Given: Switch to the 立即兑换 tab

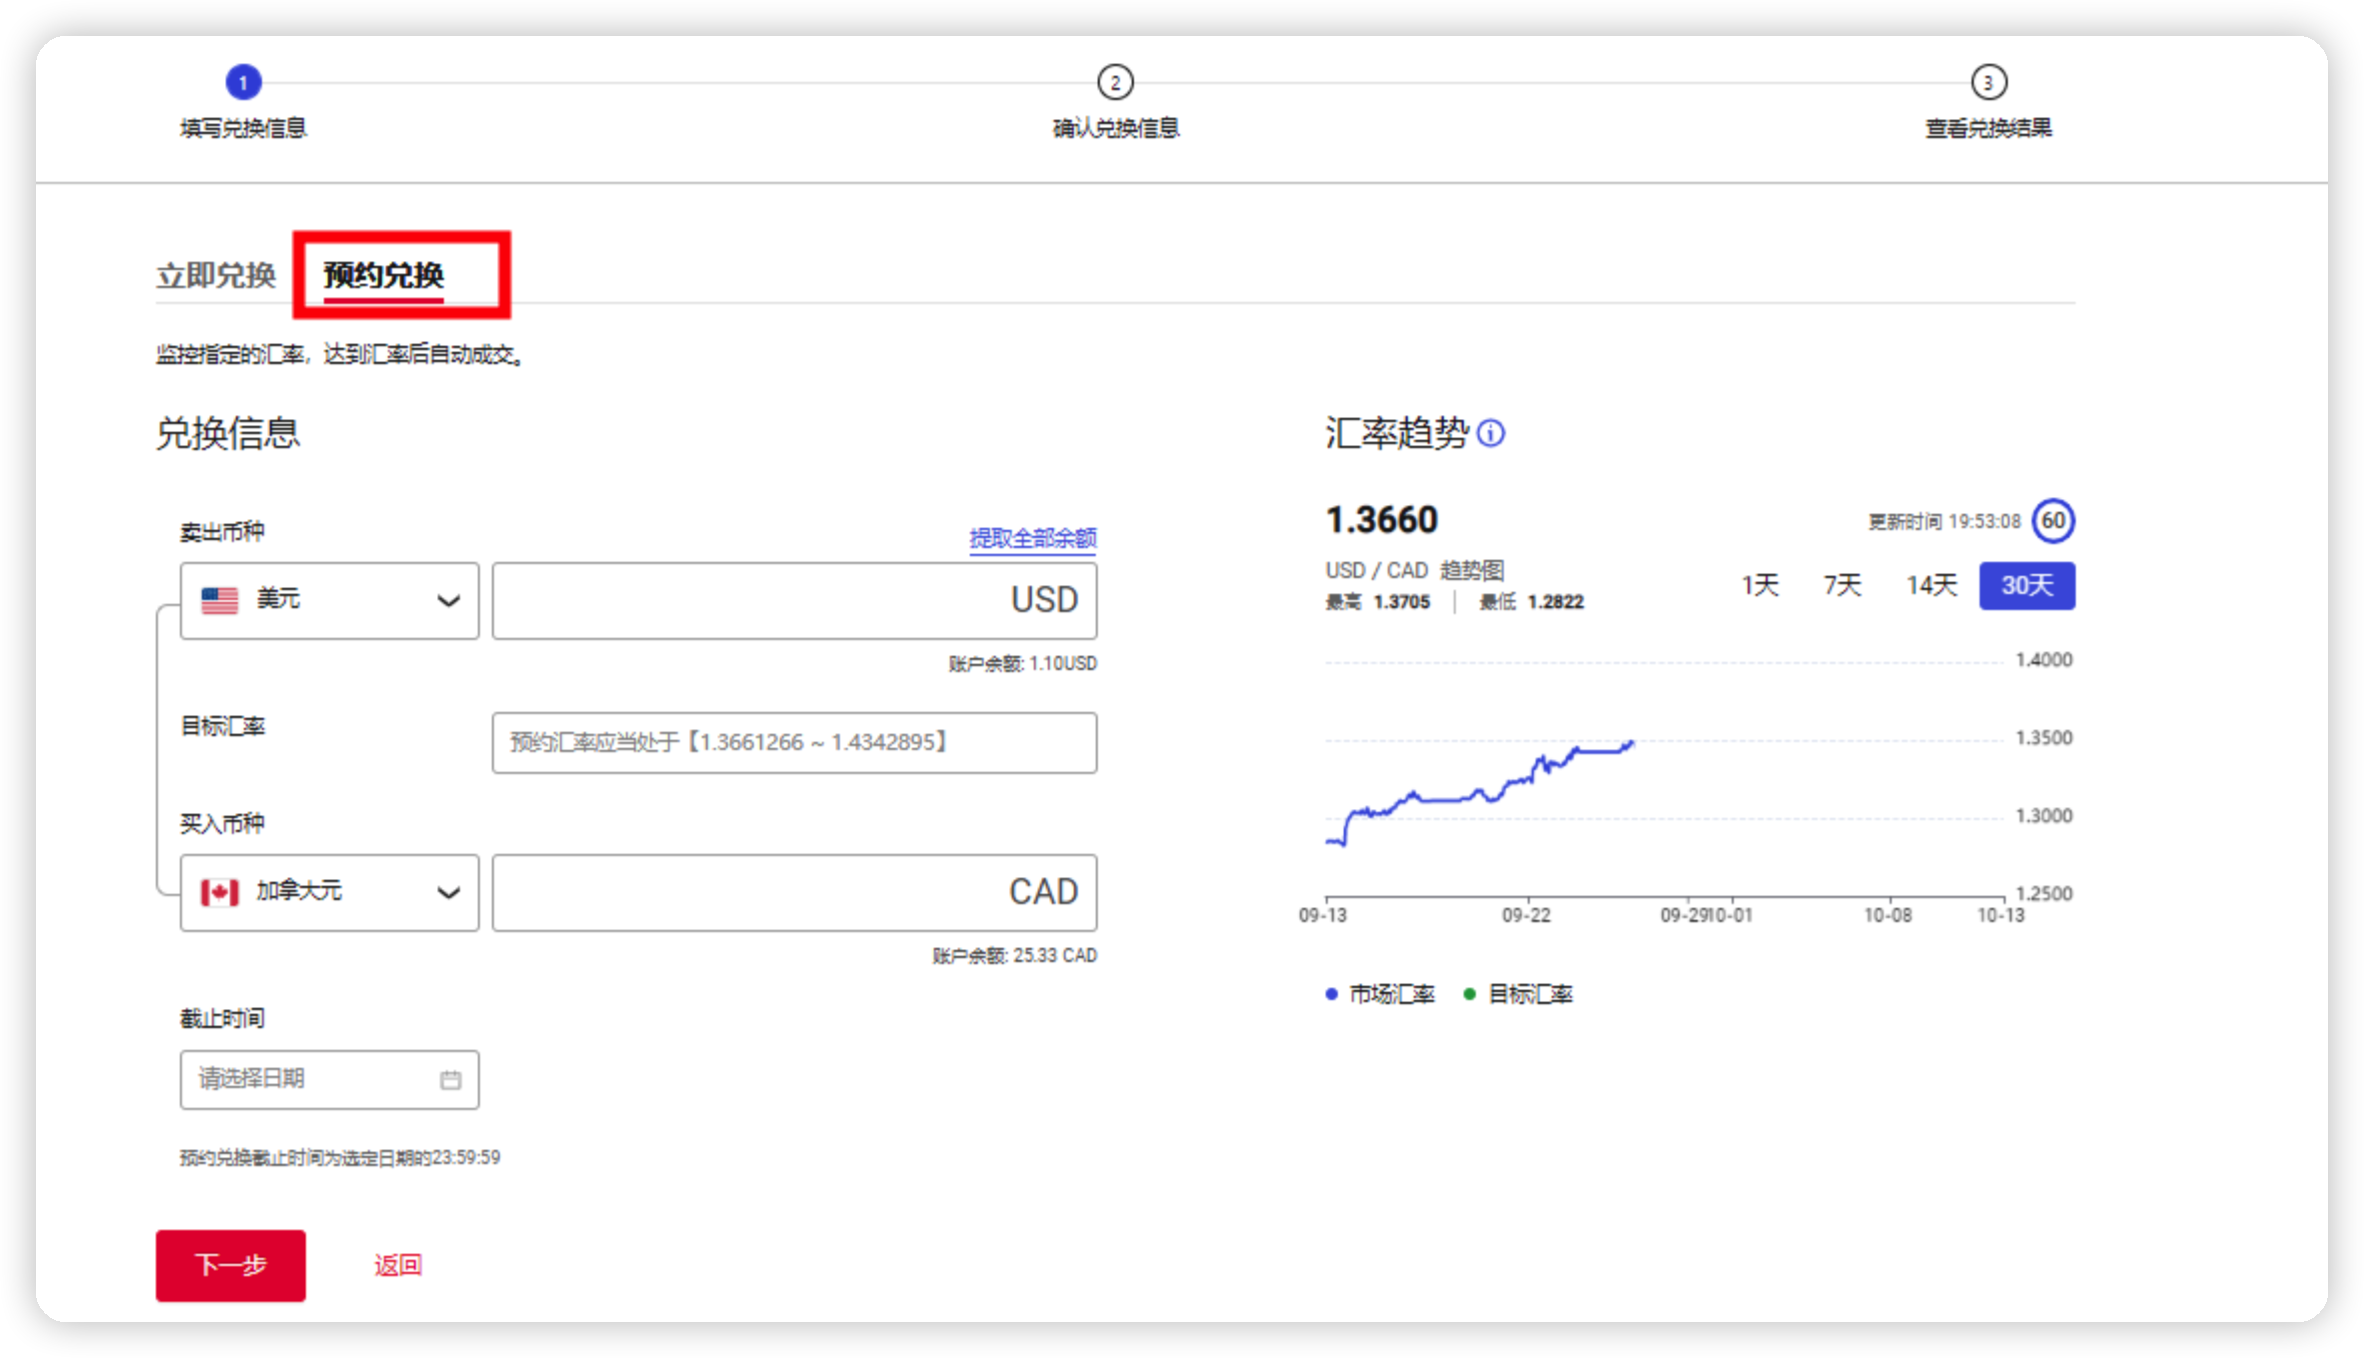Looking at the screenshot, I should pyautogui.click(x=216, y=275).
